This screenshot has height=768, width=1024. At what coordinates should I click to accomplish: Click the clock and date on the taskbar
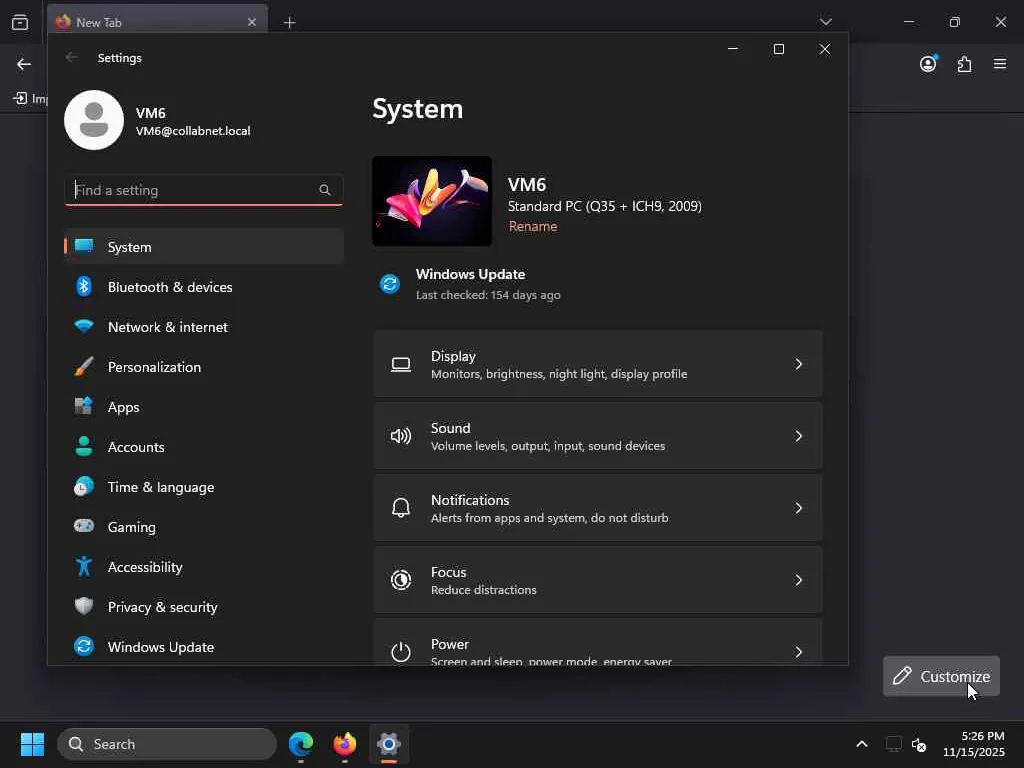[x=974, y=744]
